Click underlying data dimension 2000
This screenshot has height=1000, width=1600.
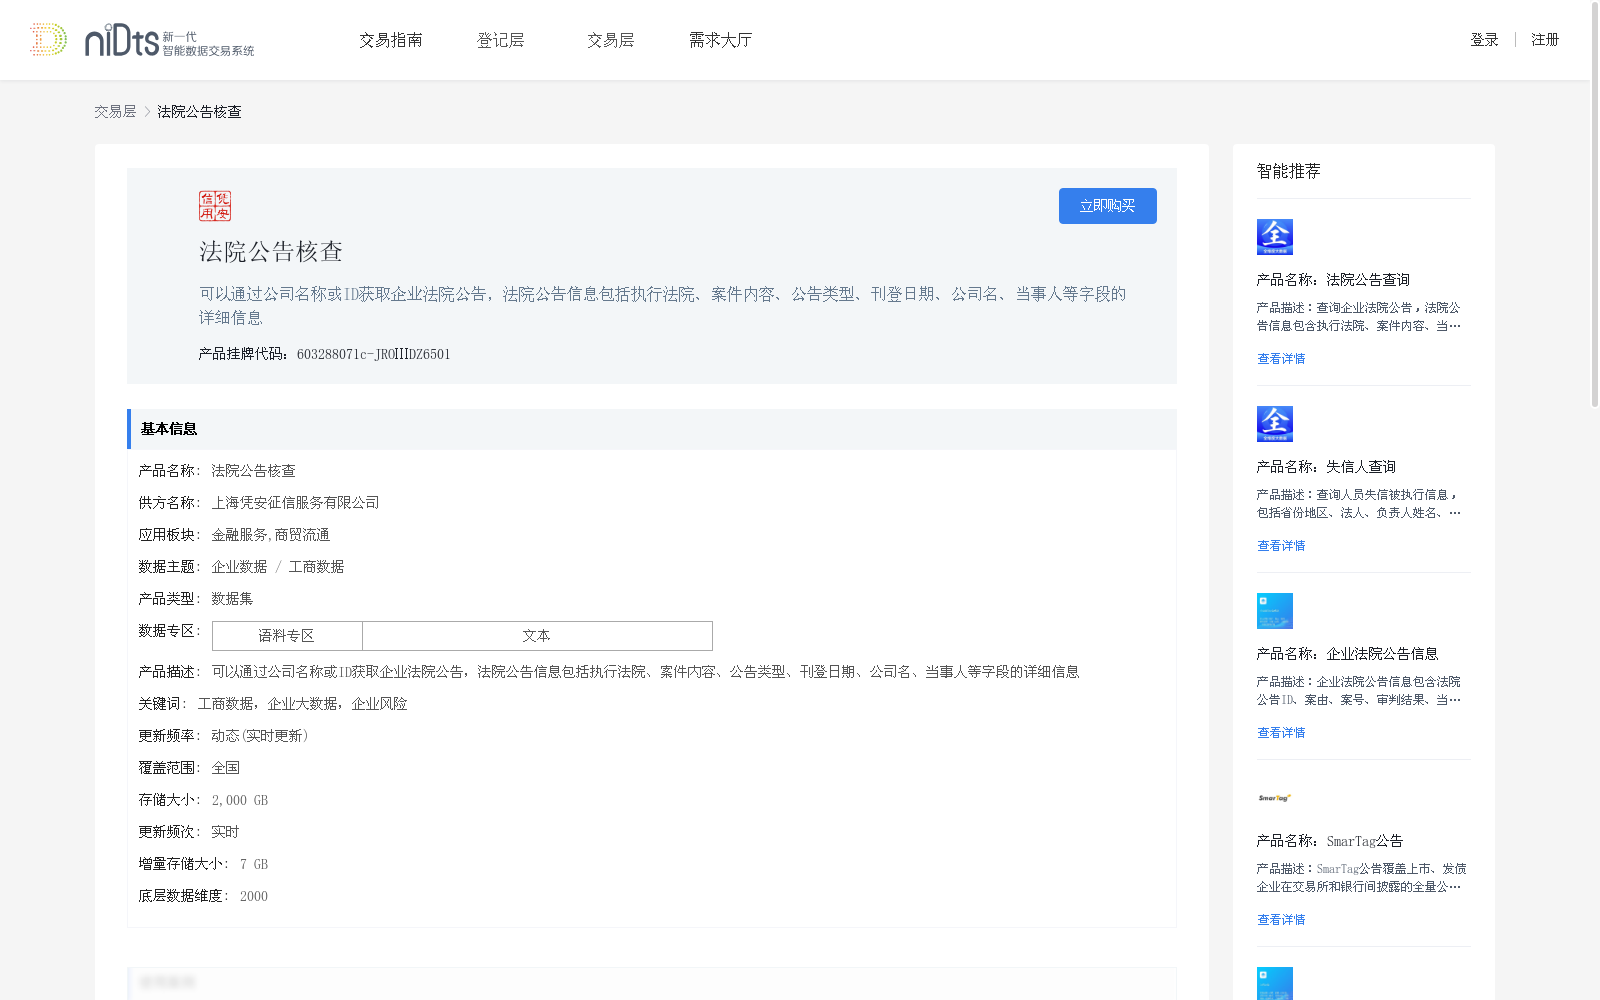pos(254,896)
